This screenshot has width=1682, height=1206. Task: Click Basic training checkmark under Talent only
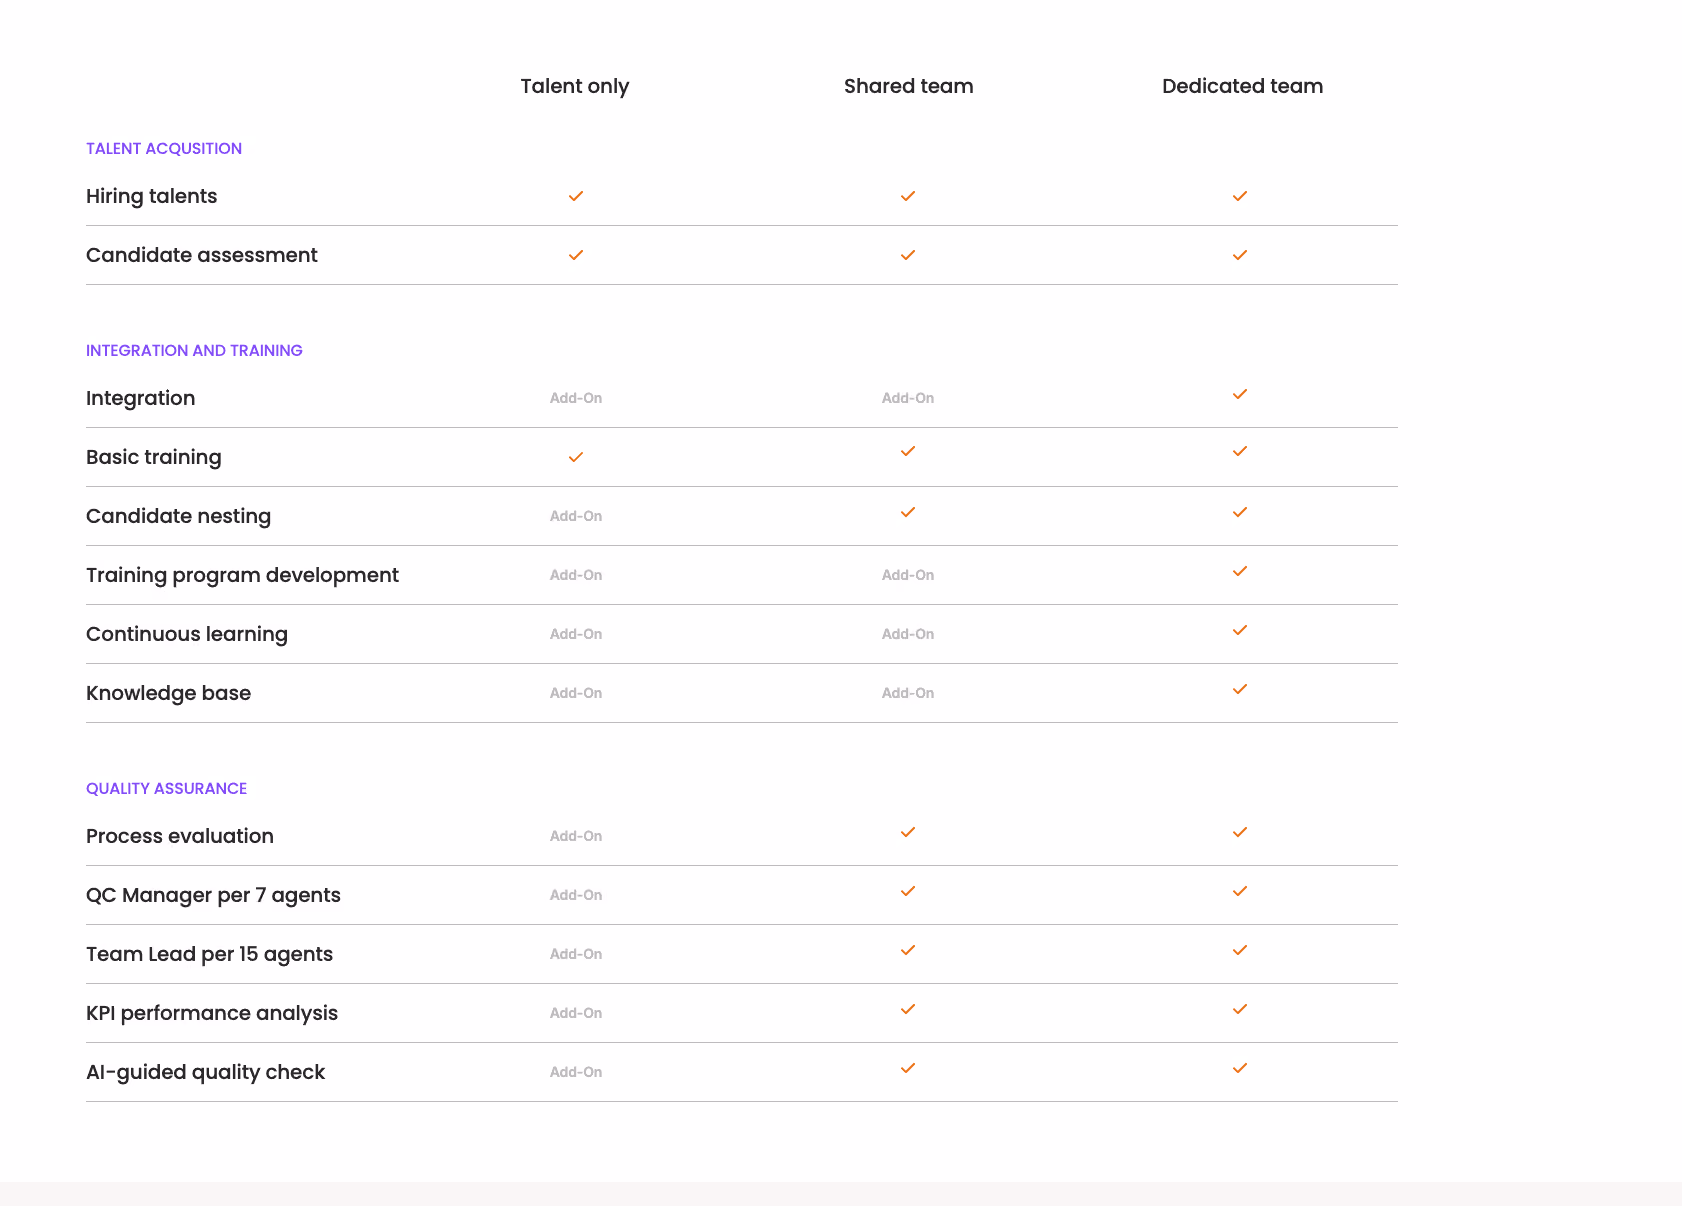click(x=576, y=457)
